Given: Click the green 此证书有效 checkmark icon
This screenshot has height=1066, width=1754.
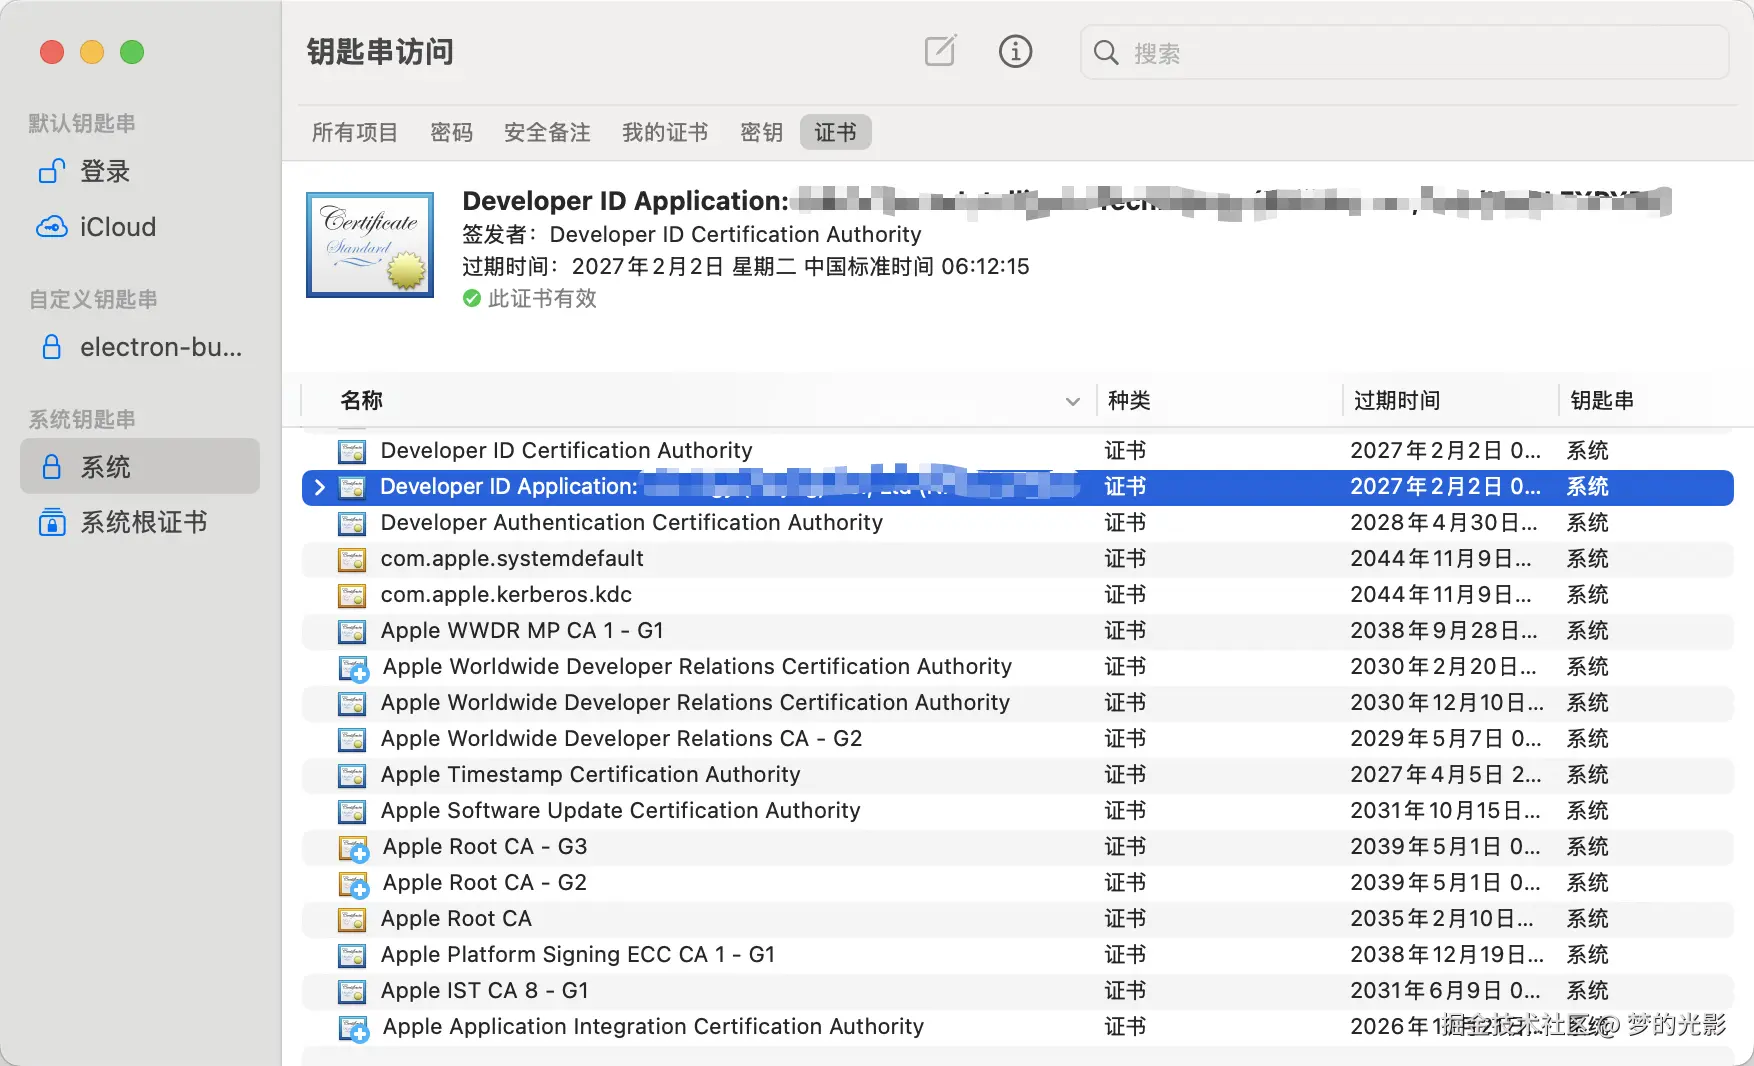Looking at the screenshot, I should pos(472,298).
